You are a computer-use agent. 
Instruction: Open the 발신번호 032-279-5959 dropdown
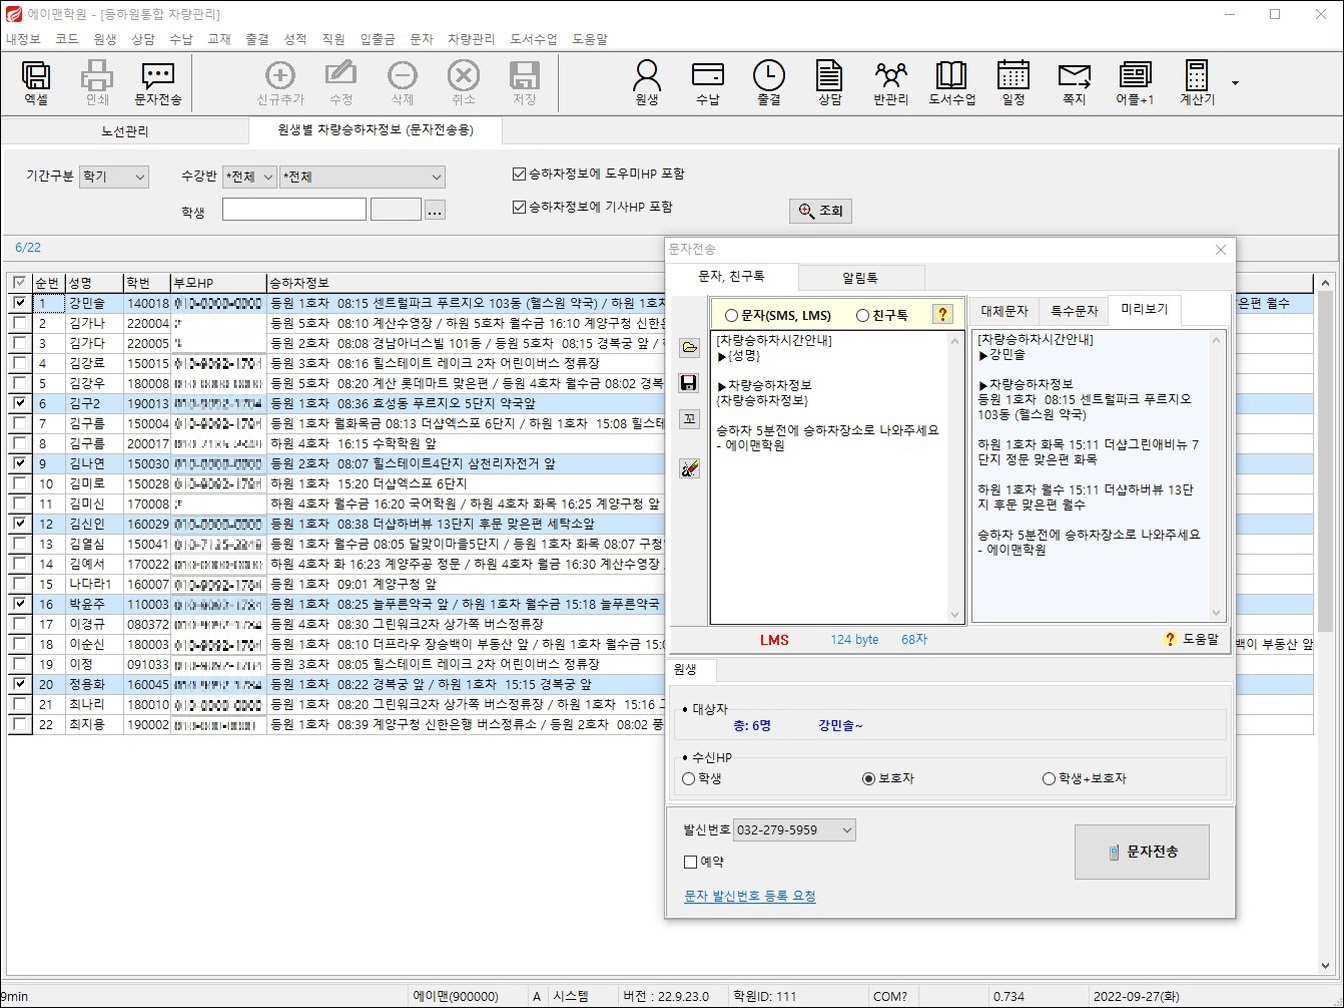[x=795, y=830]
